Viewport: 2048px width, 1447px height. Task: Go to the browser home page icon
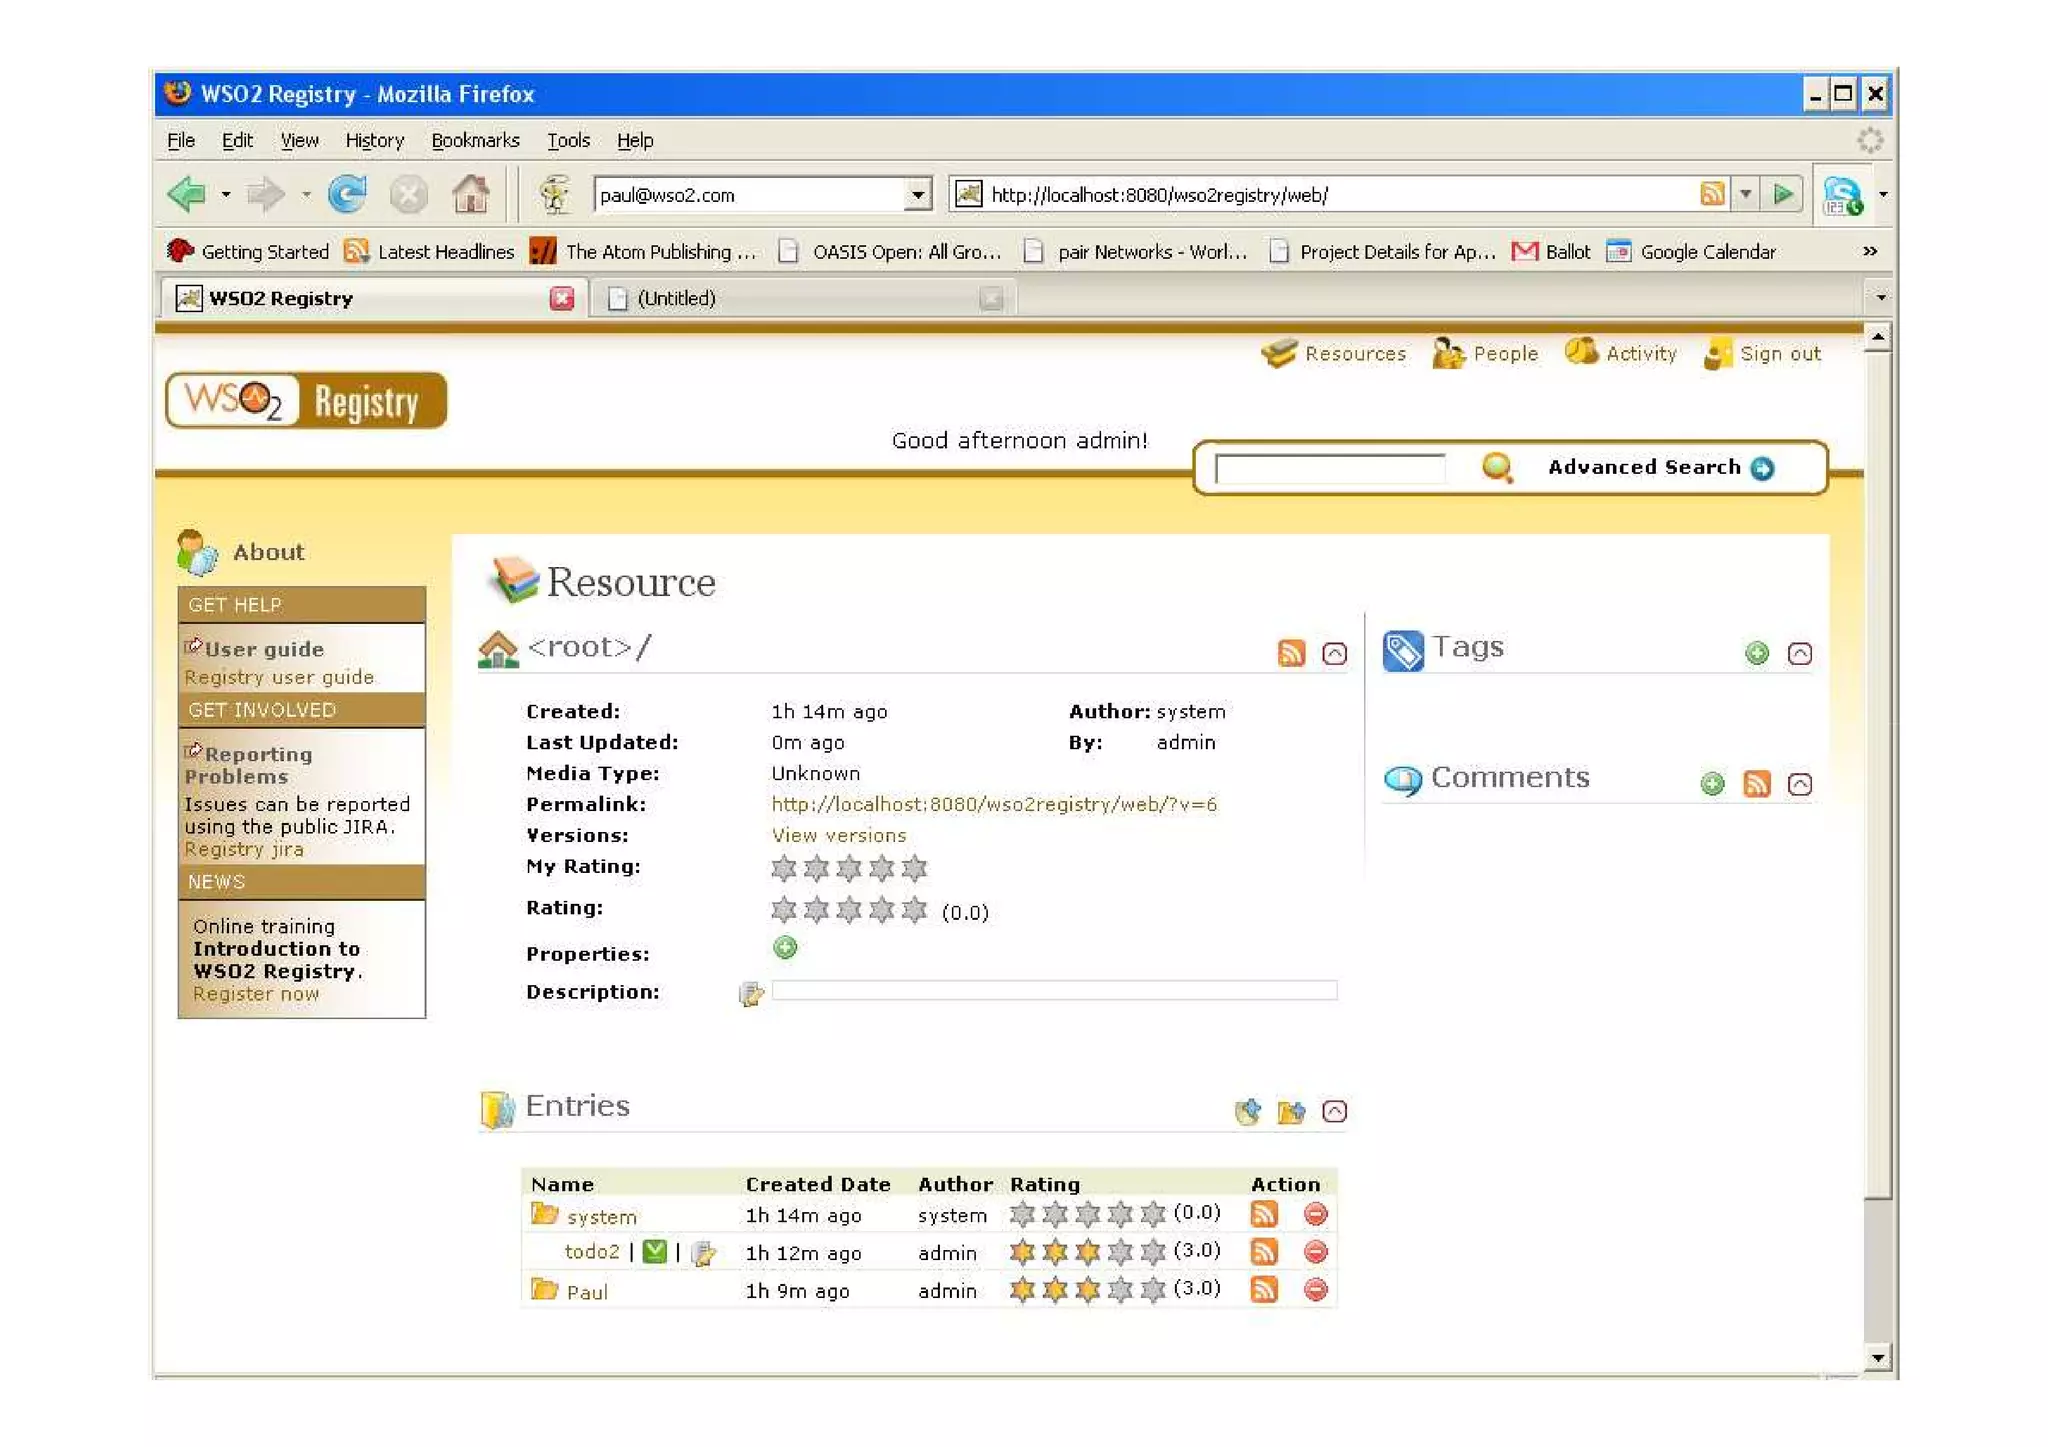(470, 194)
